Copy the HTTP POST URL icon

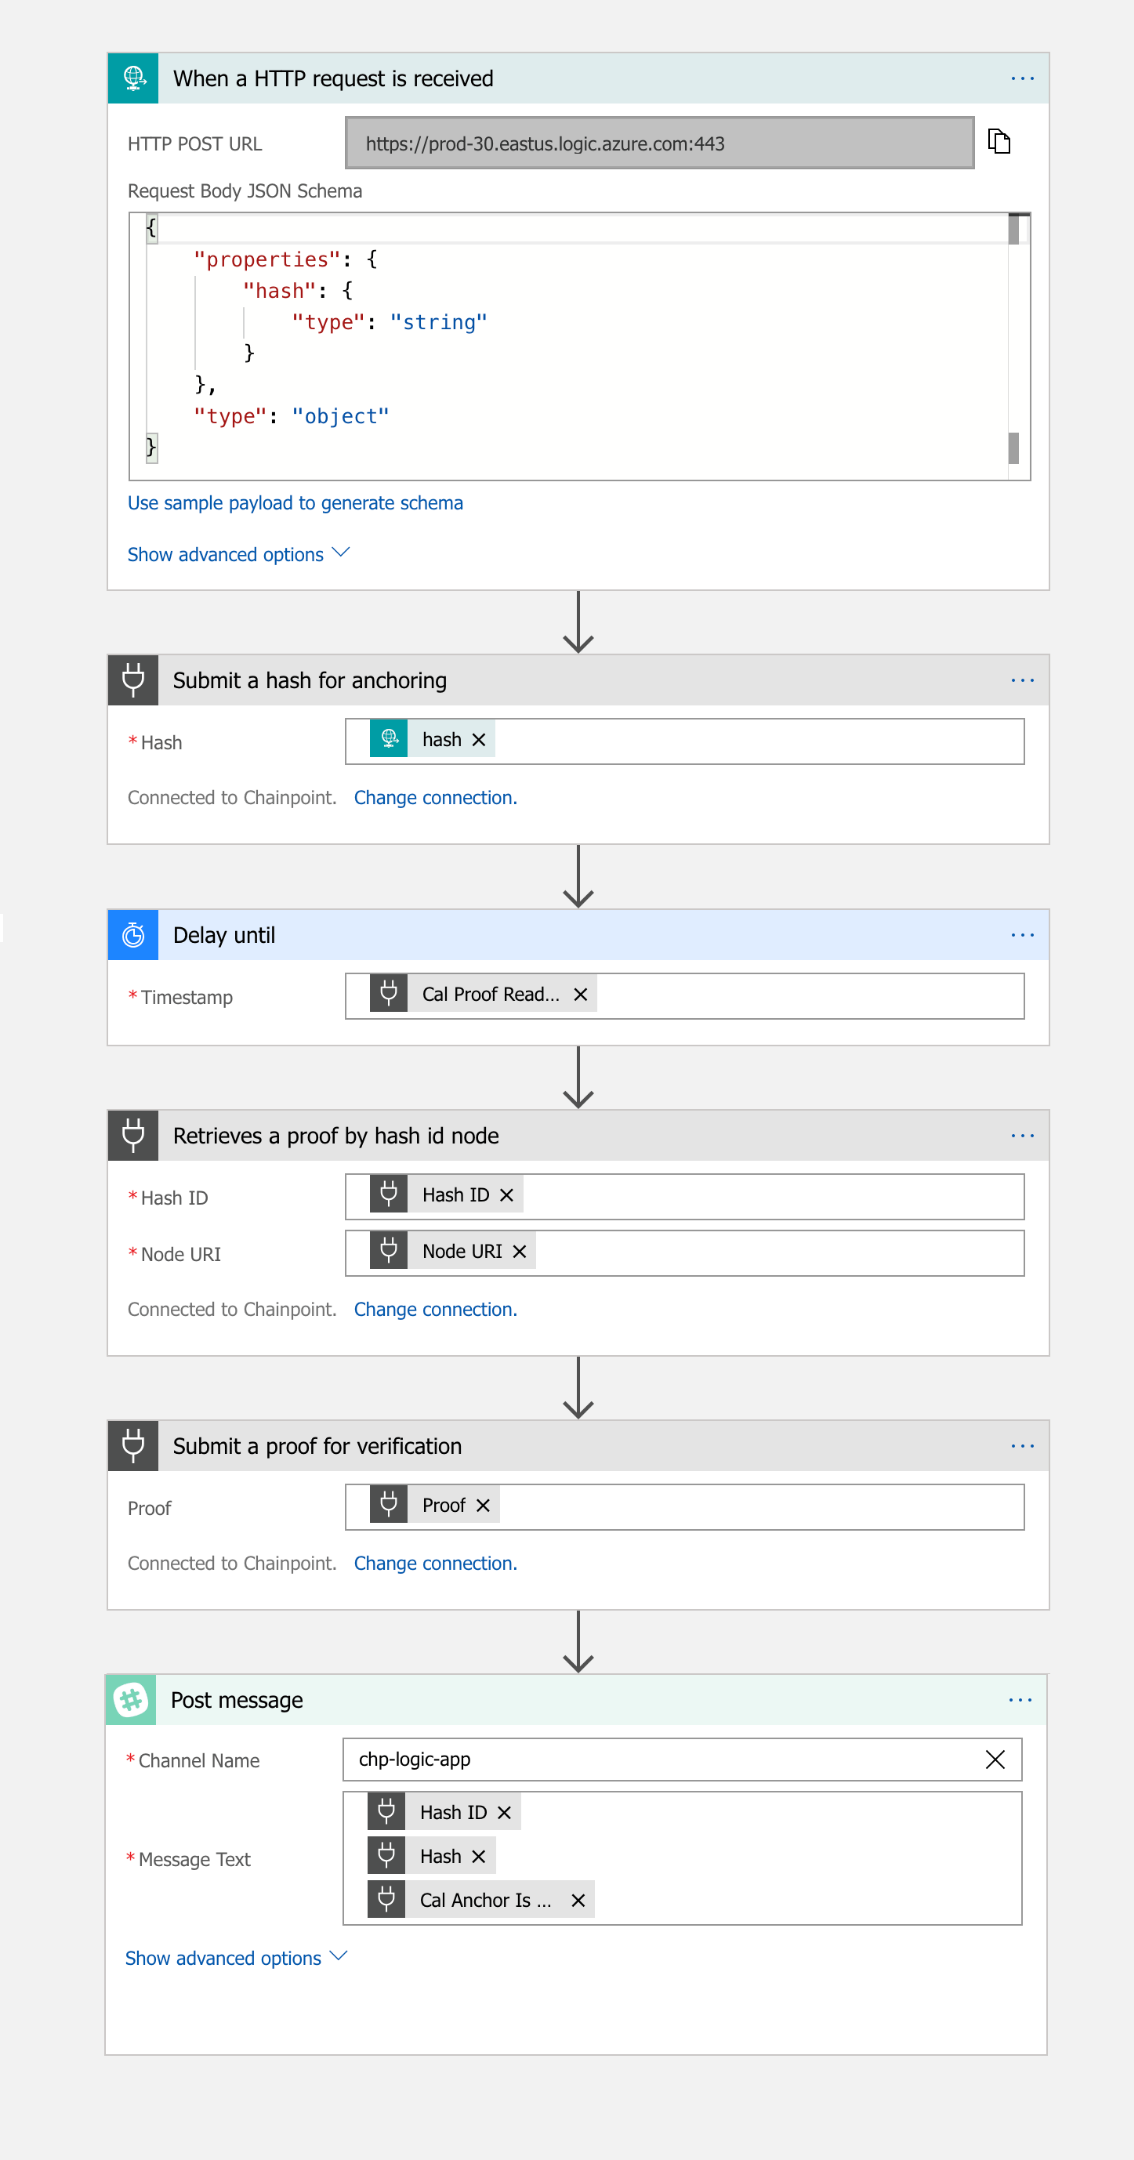click(x=999, y=142)
